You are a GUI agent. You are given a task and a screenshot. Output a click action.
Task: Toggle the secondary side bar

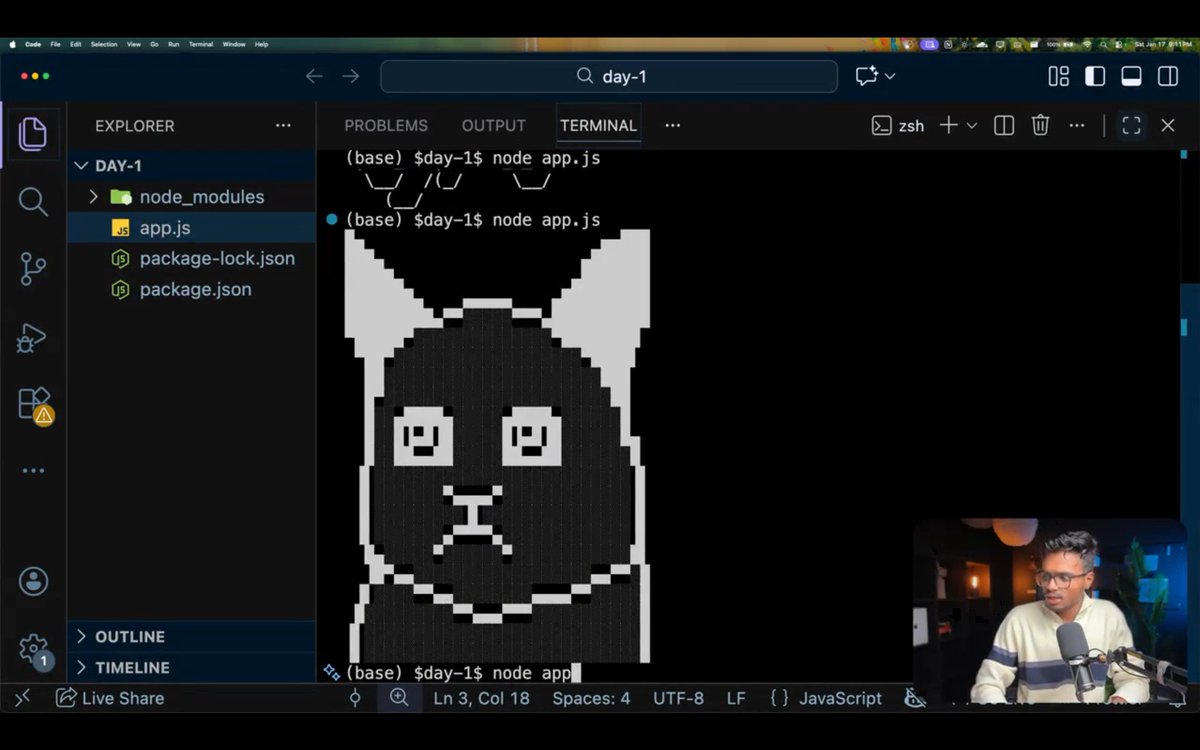click(x=1168, y=76)
